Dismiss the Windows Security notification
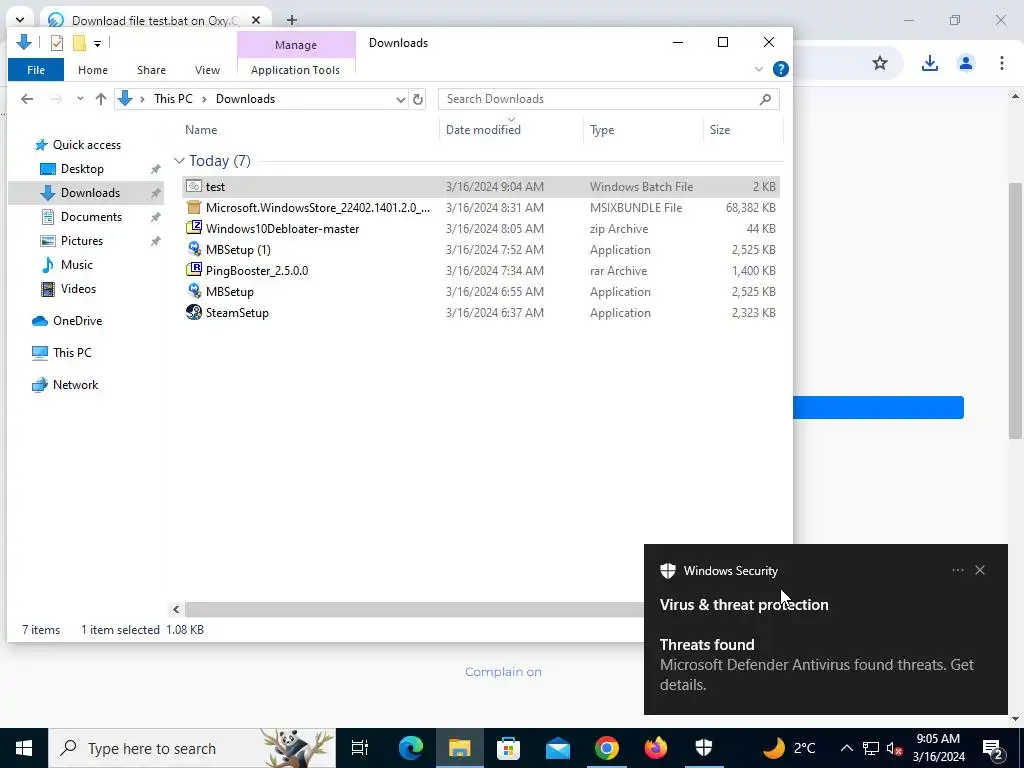Screen dimensions: 1024x768 [x=980, y=570]
